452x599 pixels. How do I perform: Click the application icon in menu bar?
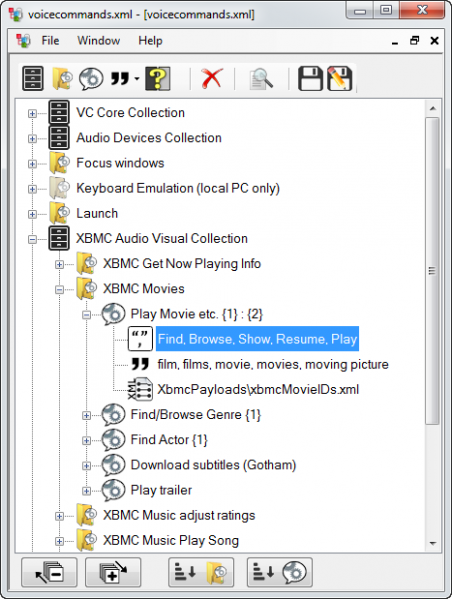click(23, 40)
